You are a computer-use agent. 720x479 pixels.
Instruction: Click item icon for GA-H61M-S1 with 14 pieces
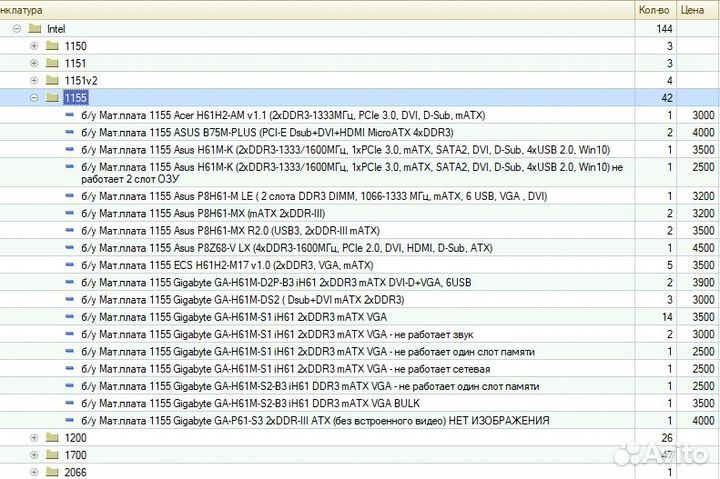tap(70, 316)
